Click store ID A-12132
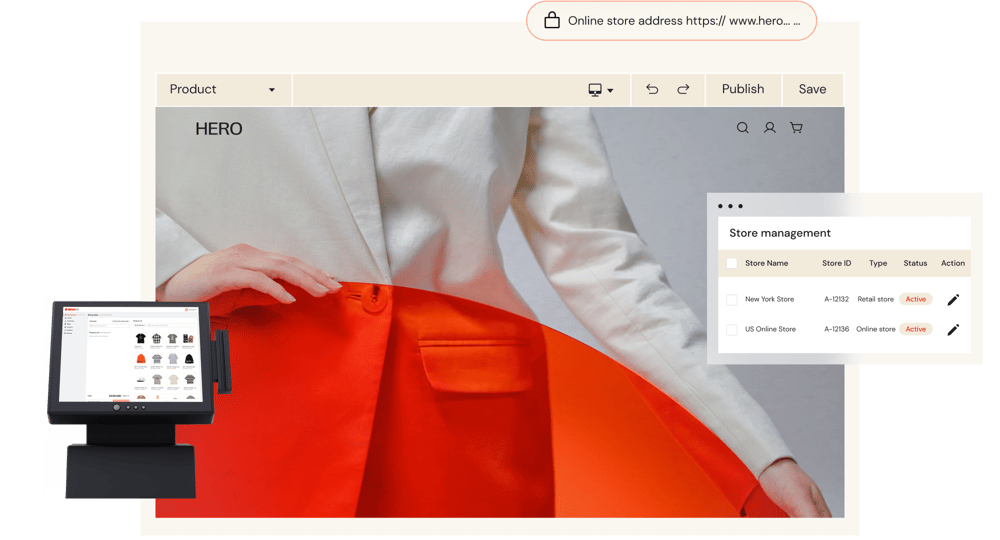 point(836,299)
